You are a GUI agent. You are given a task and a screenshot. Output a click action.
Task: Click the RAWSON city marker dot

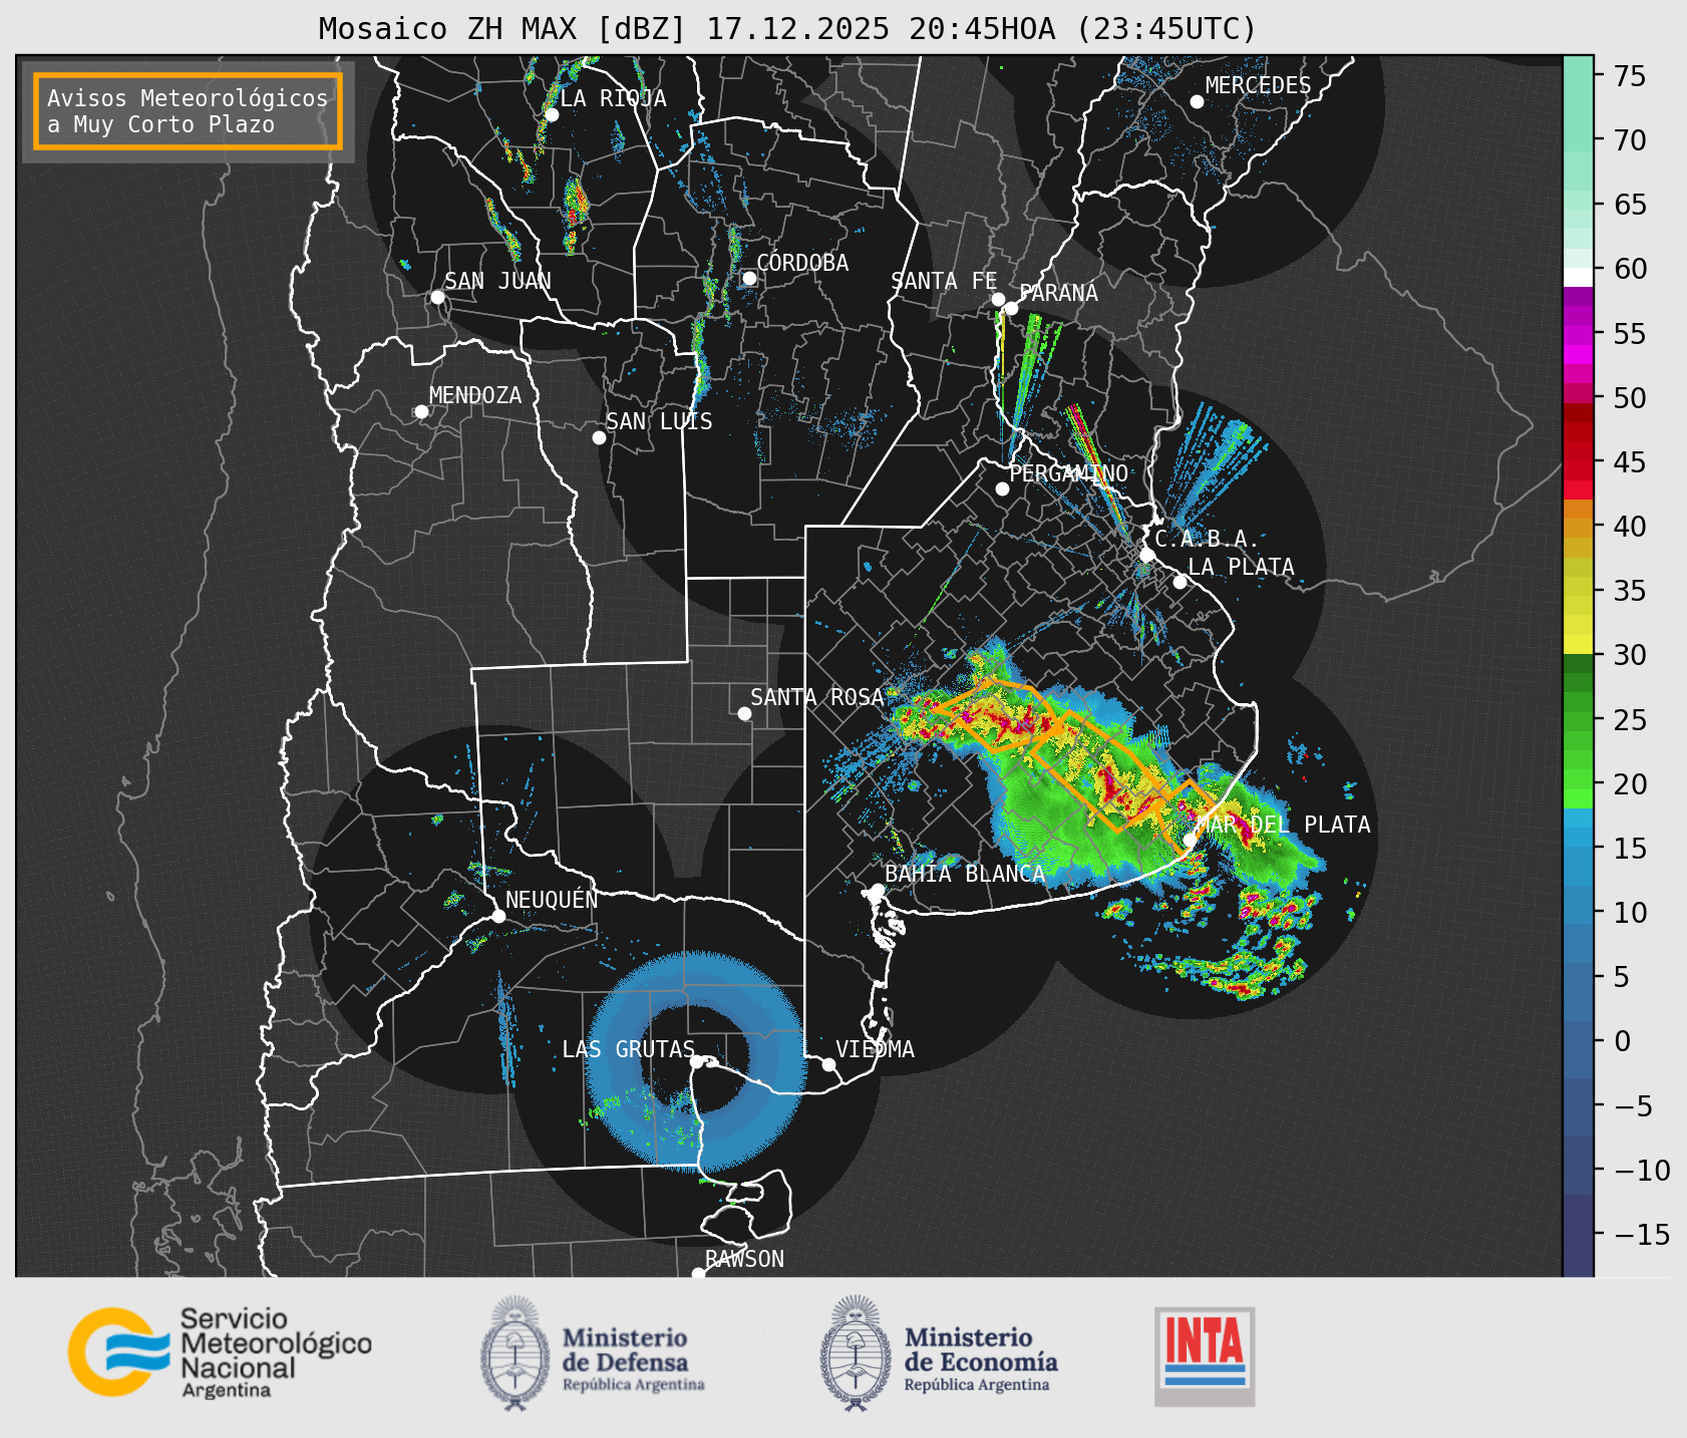(698, 1274)
